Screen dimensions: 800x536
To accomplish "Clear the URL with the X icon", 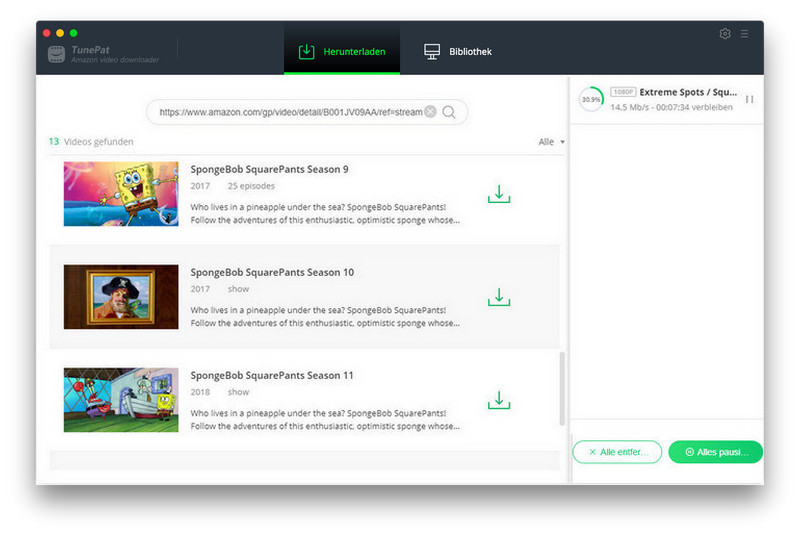I will [x=431, y=112].
